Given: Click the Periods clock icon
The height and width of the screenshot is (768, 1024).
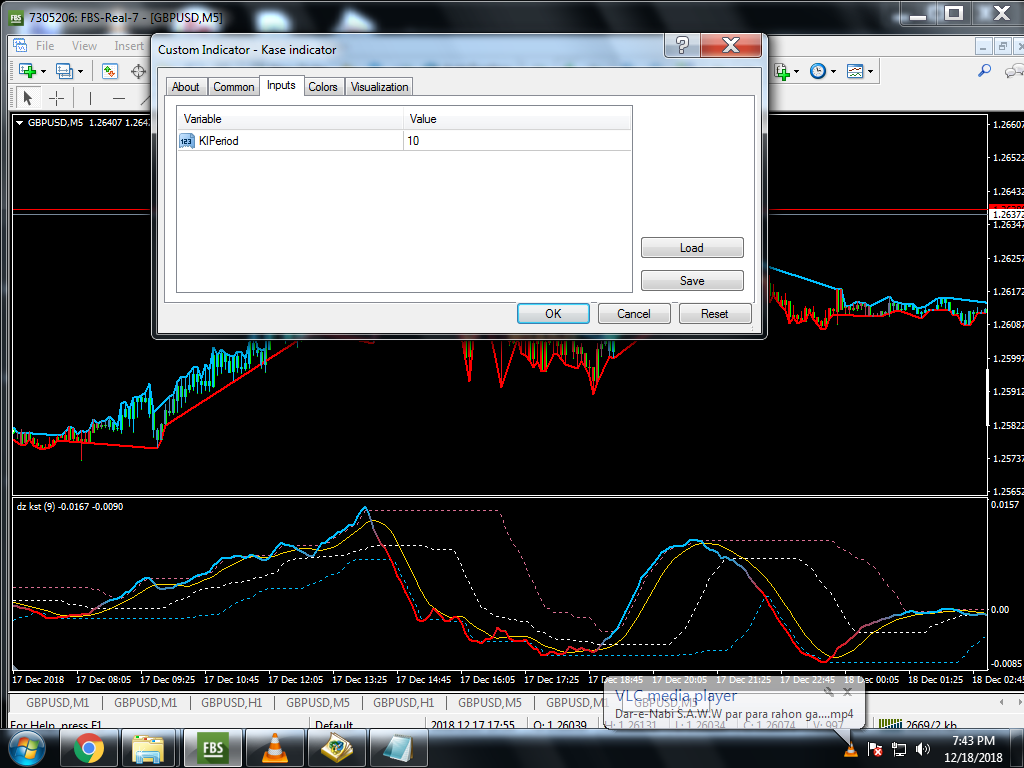Looking at the screenshot, I should [x=818, y=71].
